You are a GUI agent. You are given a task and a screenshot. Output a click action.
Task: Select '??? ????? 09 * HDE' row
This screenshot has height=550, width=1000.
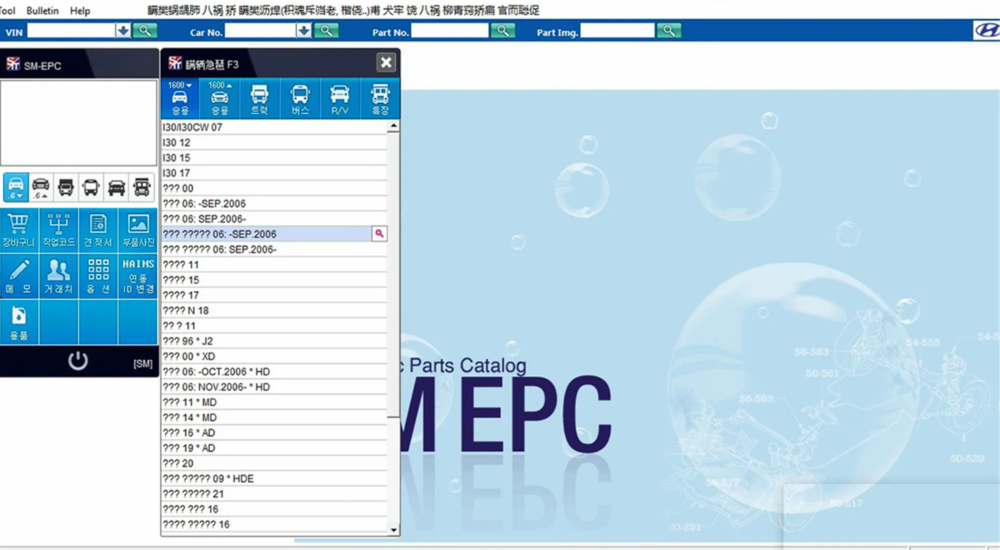click(274, 479)
